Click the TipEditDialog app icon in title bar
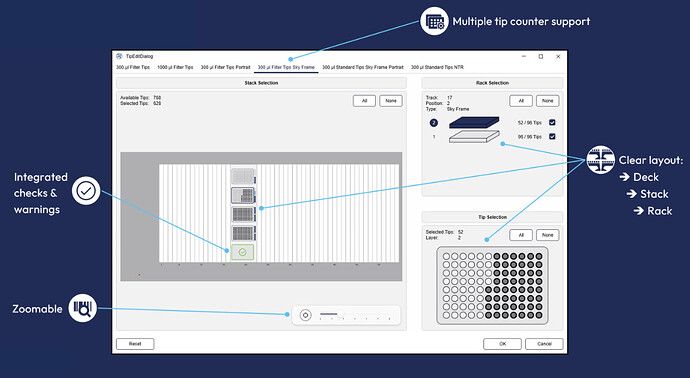This screenshot has height=378, width=690. click(119, 56)
